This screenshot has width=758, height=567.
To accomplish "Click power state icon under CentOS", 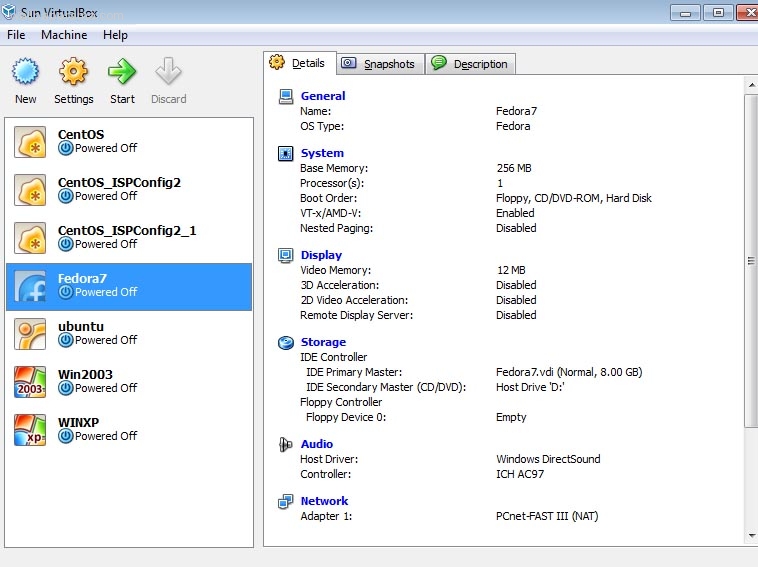I will point(66,148).
